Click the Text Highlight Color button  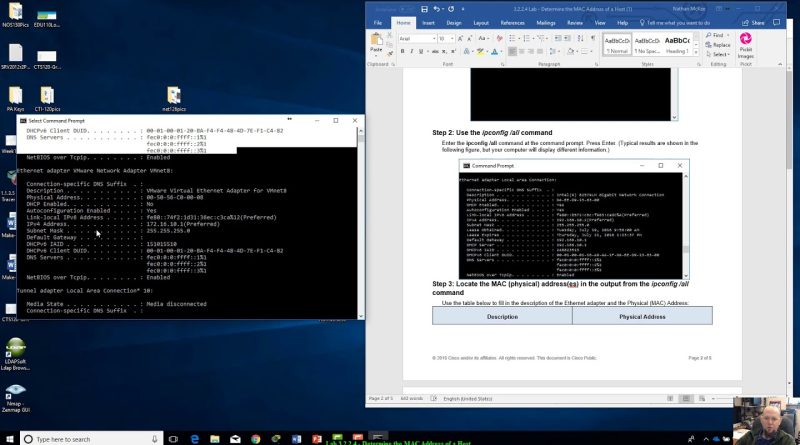481,52
